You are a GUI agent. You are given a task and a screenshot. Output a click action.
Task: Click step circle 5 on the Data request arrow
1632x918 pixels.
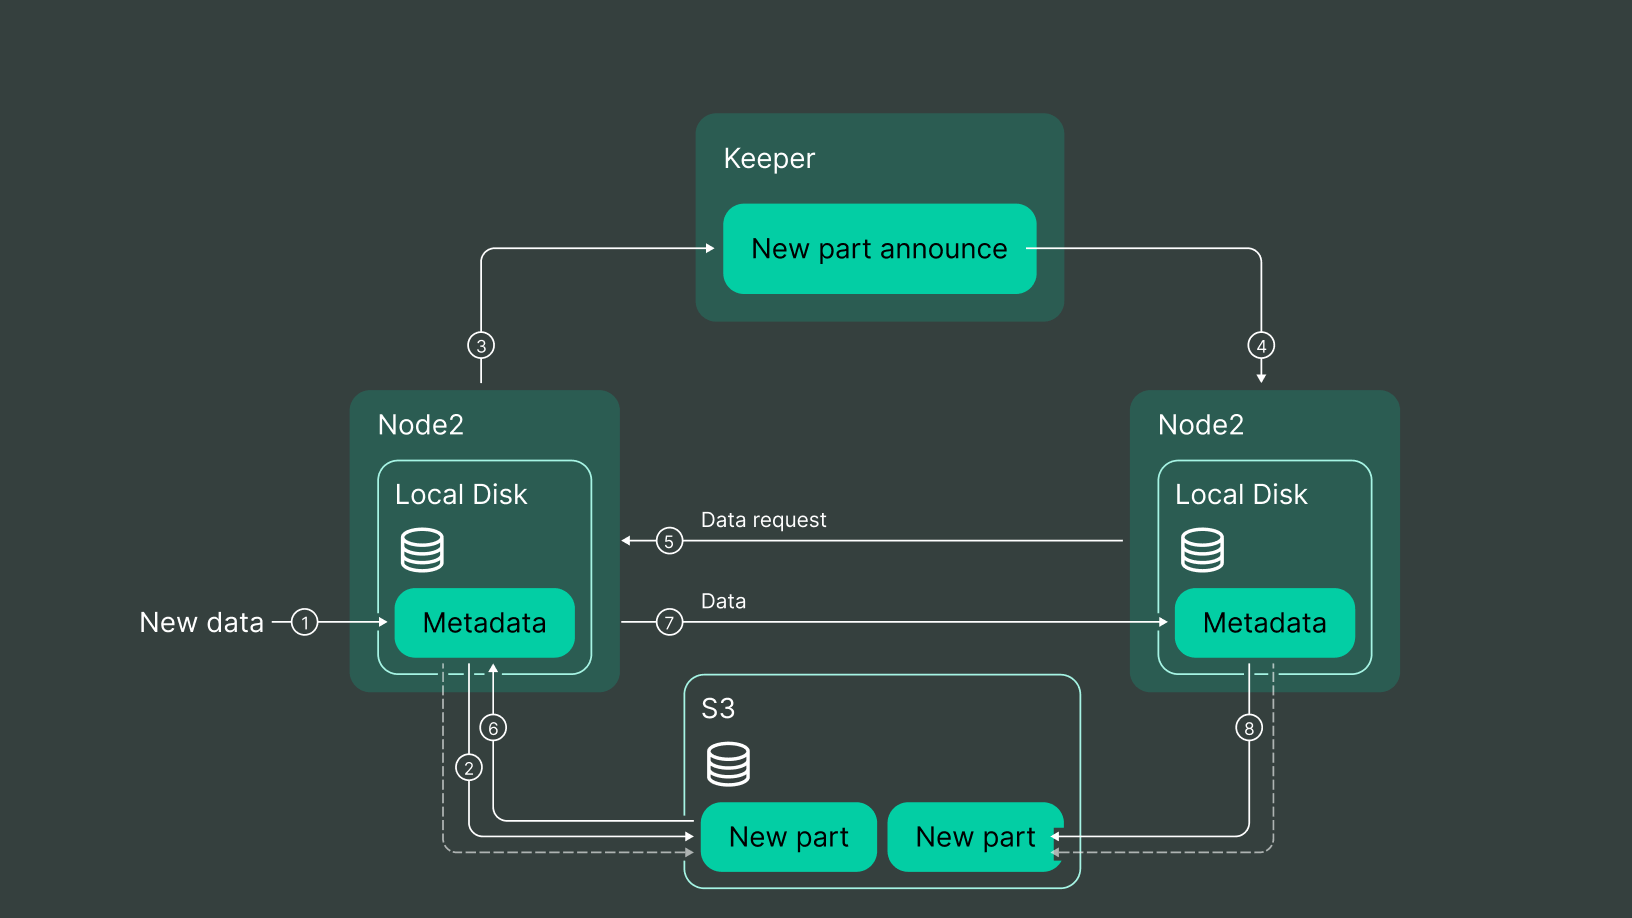click(668, 540)
